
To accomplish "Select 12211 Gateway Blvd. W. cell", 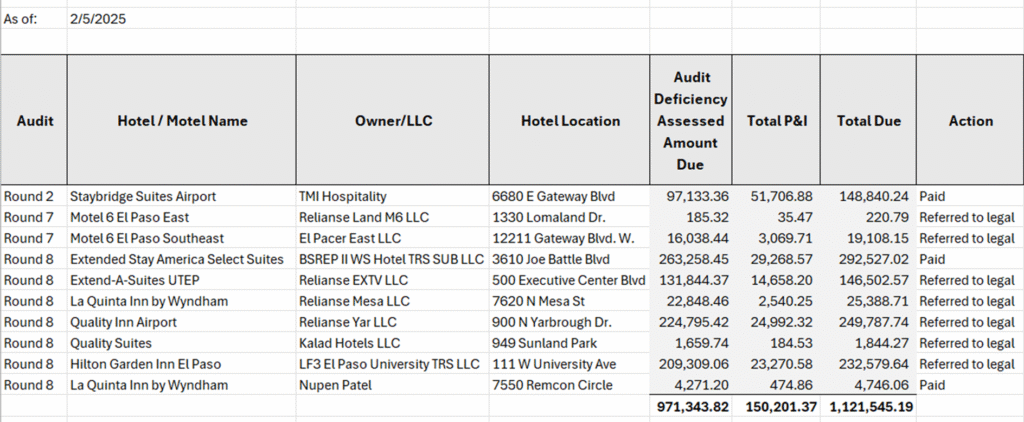I will pos(569,238).
